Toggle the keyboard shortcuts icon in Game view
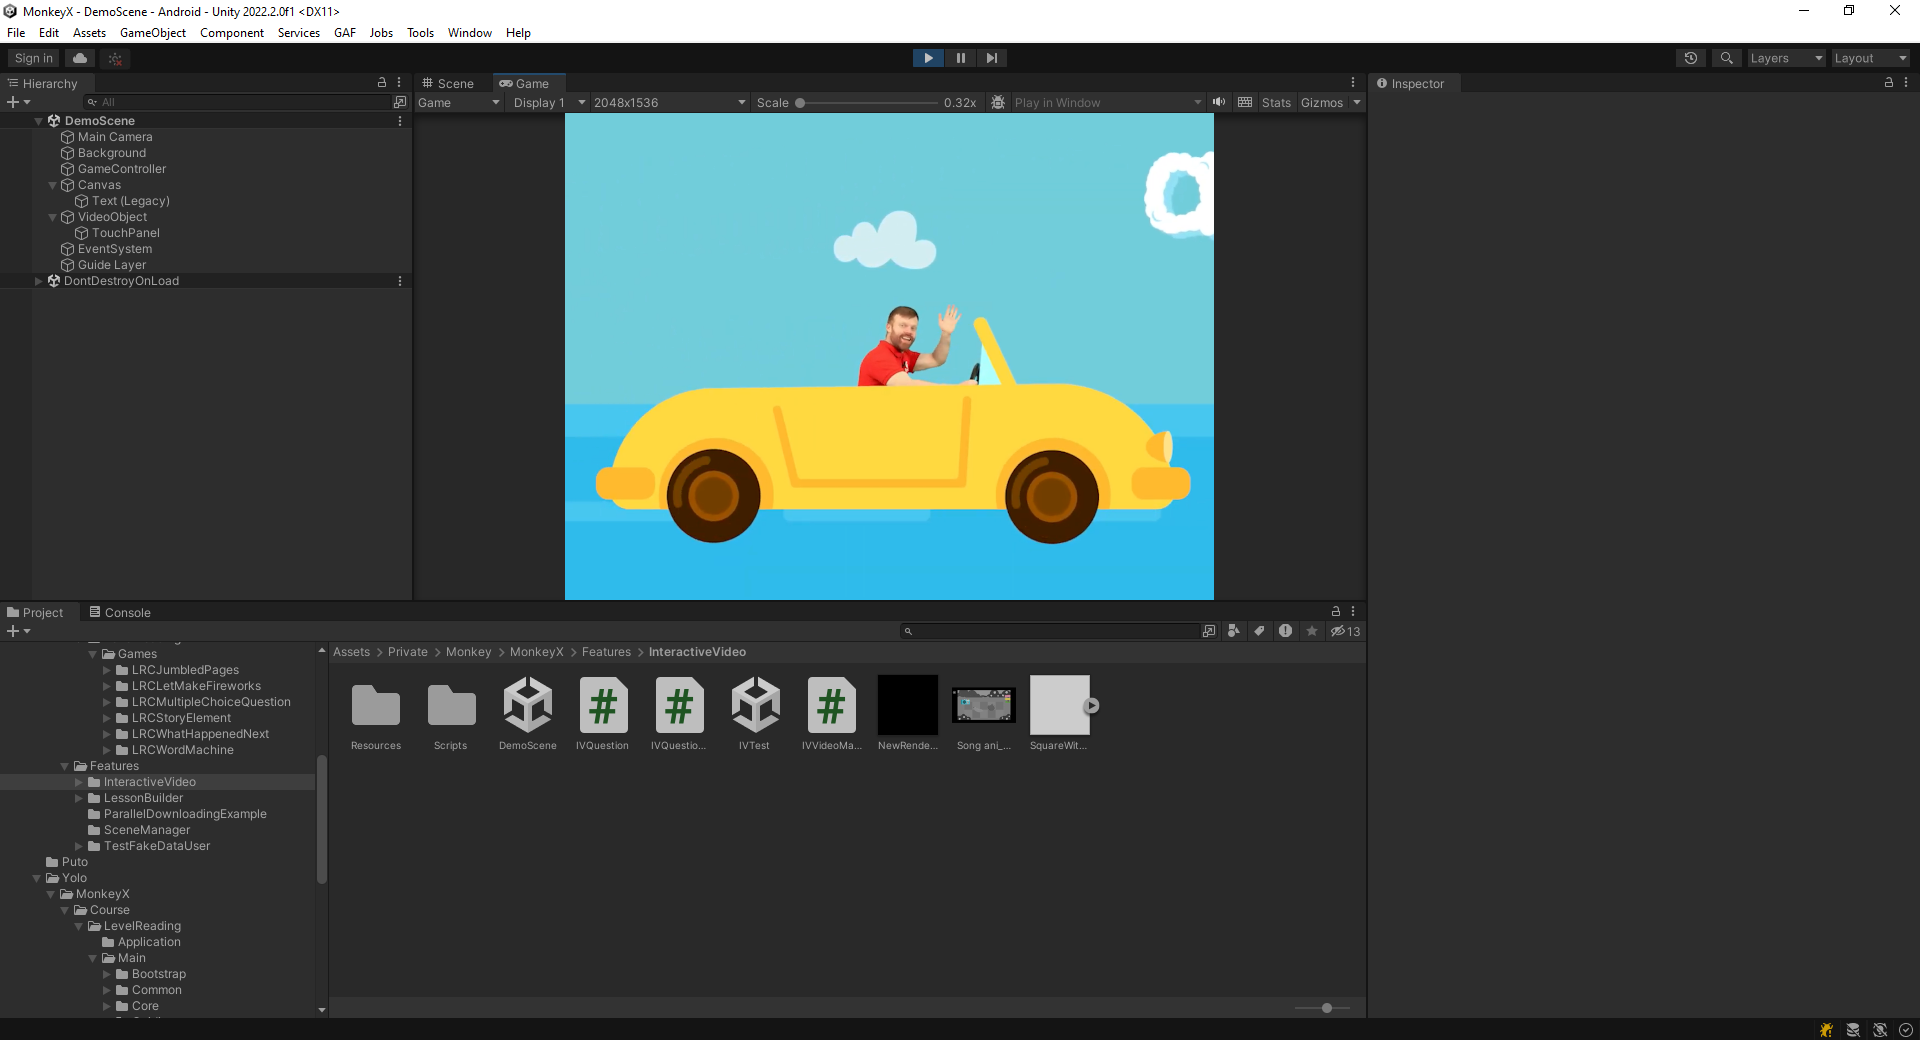 [x=1245, y=102]
